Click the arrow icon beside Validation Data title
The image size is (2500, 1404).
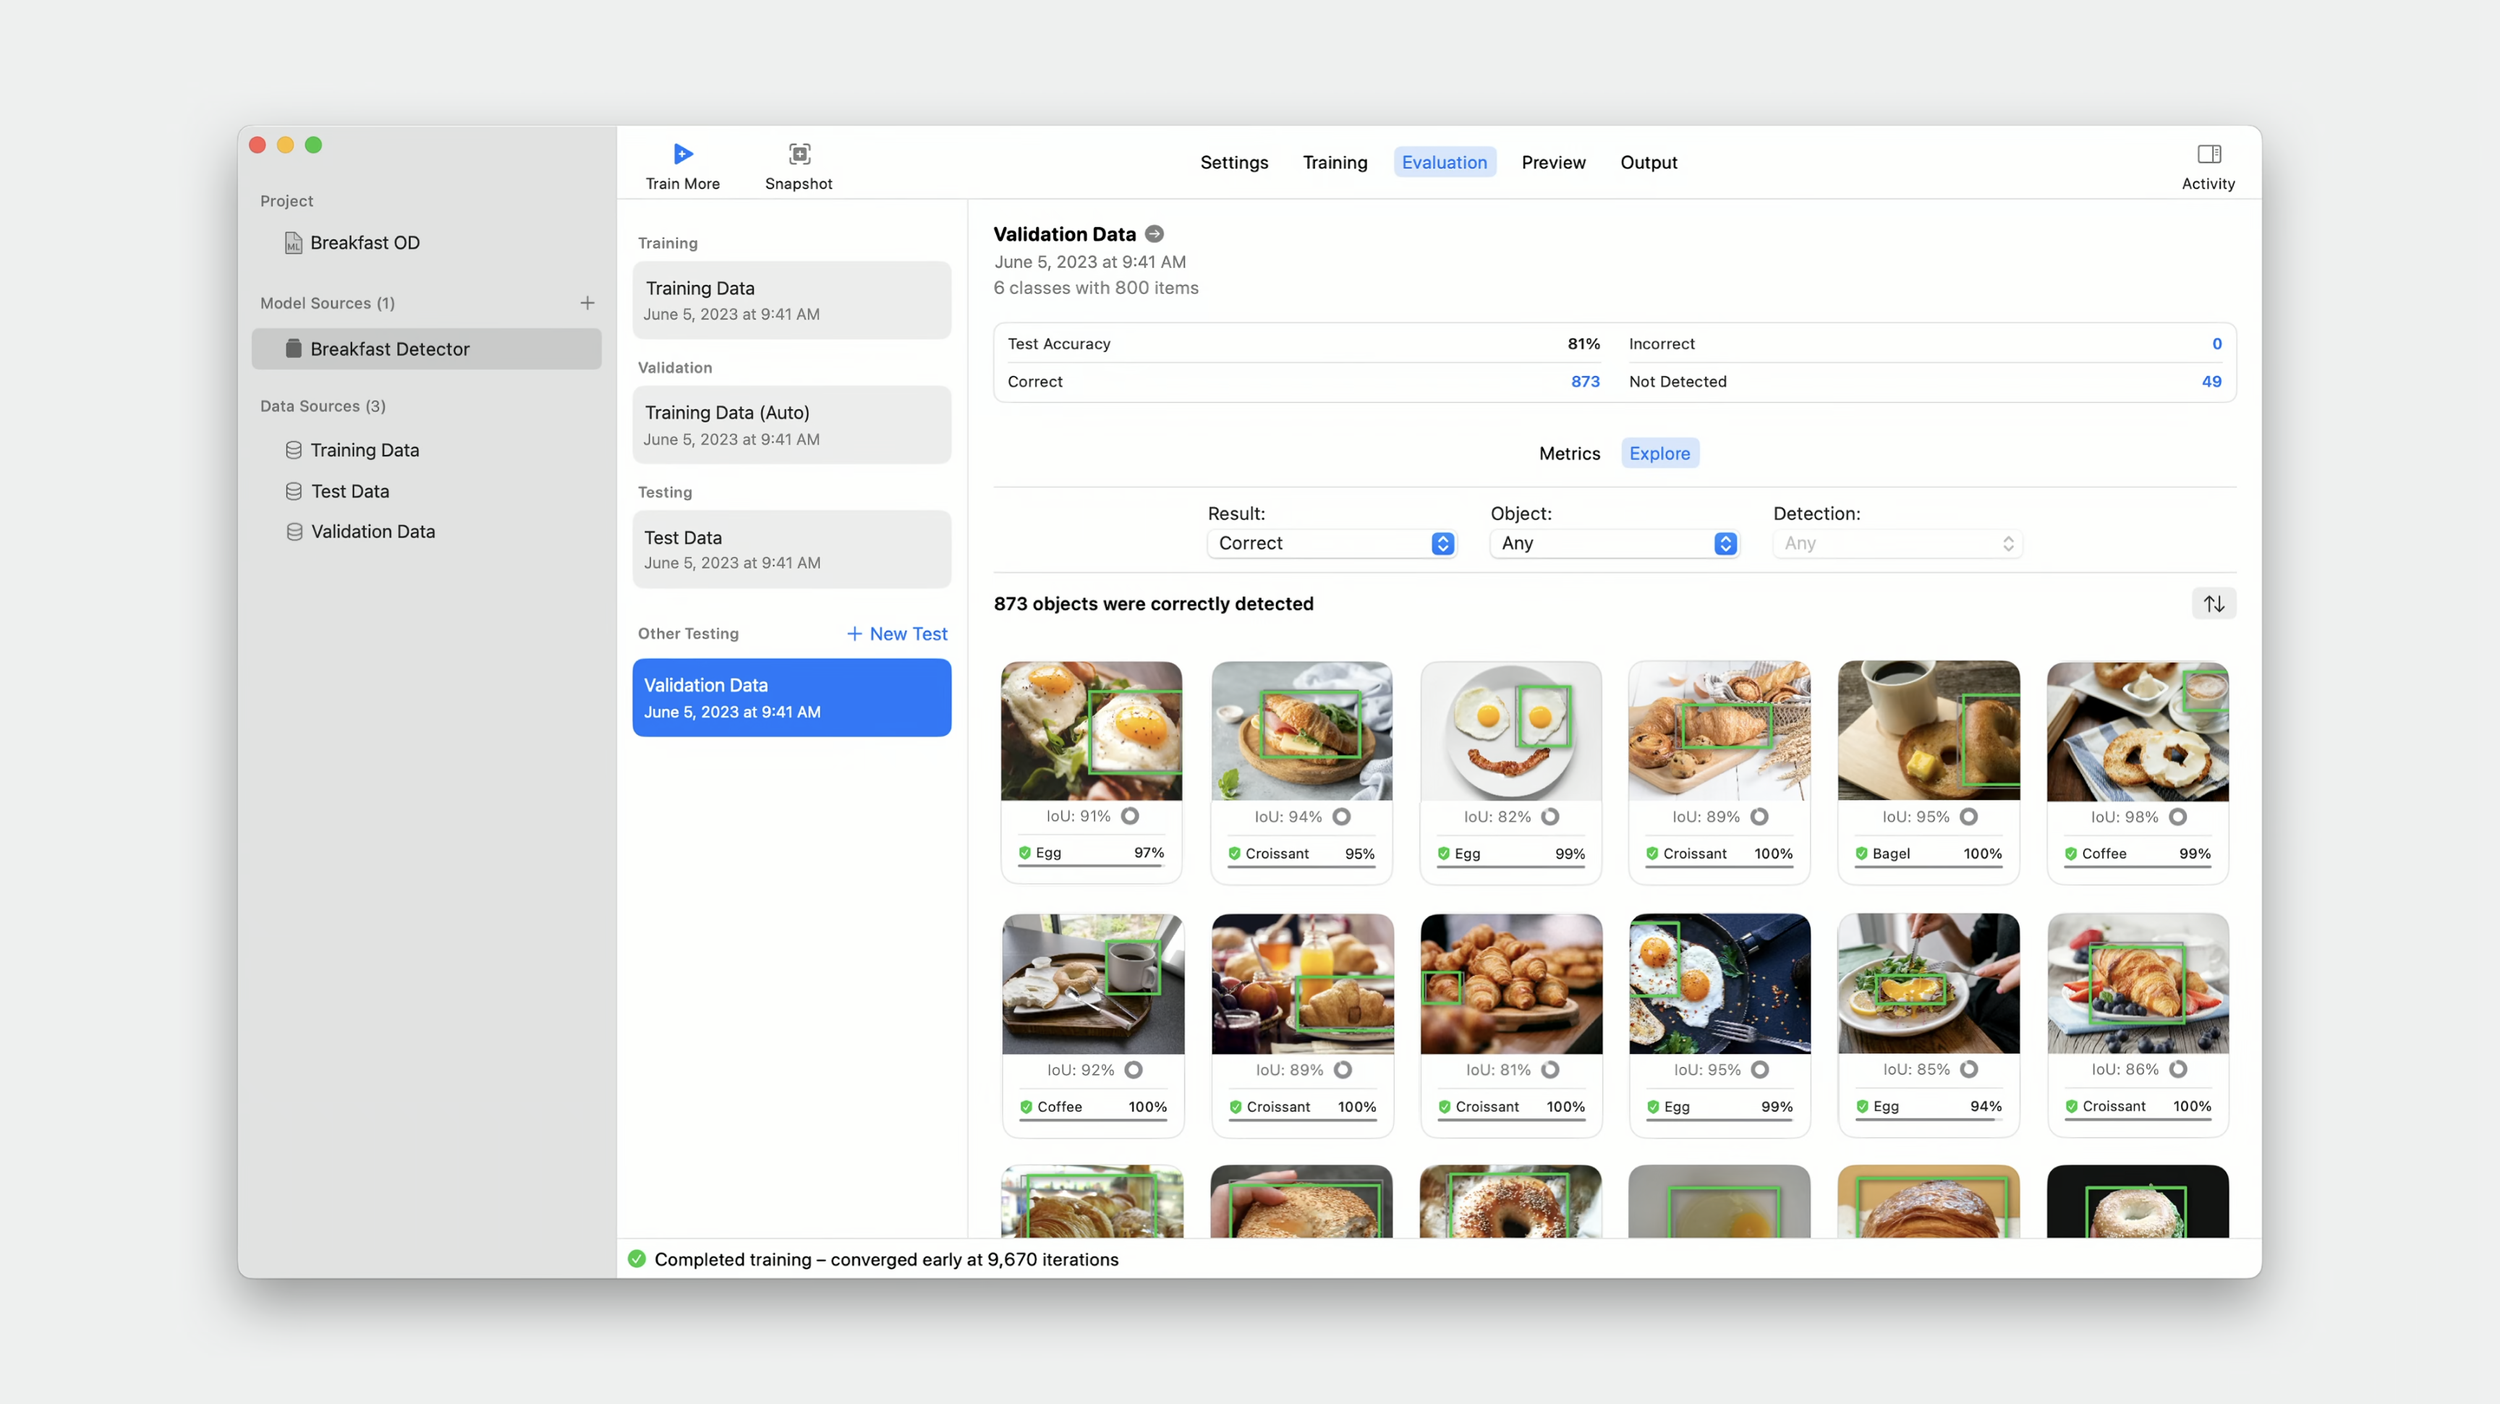tap(1154, 234)
